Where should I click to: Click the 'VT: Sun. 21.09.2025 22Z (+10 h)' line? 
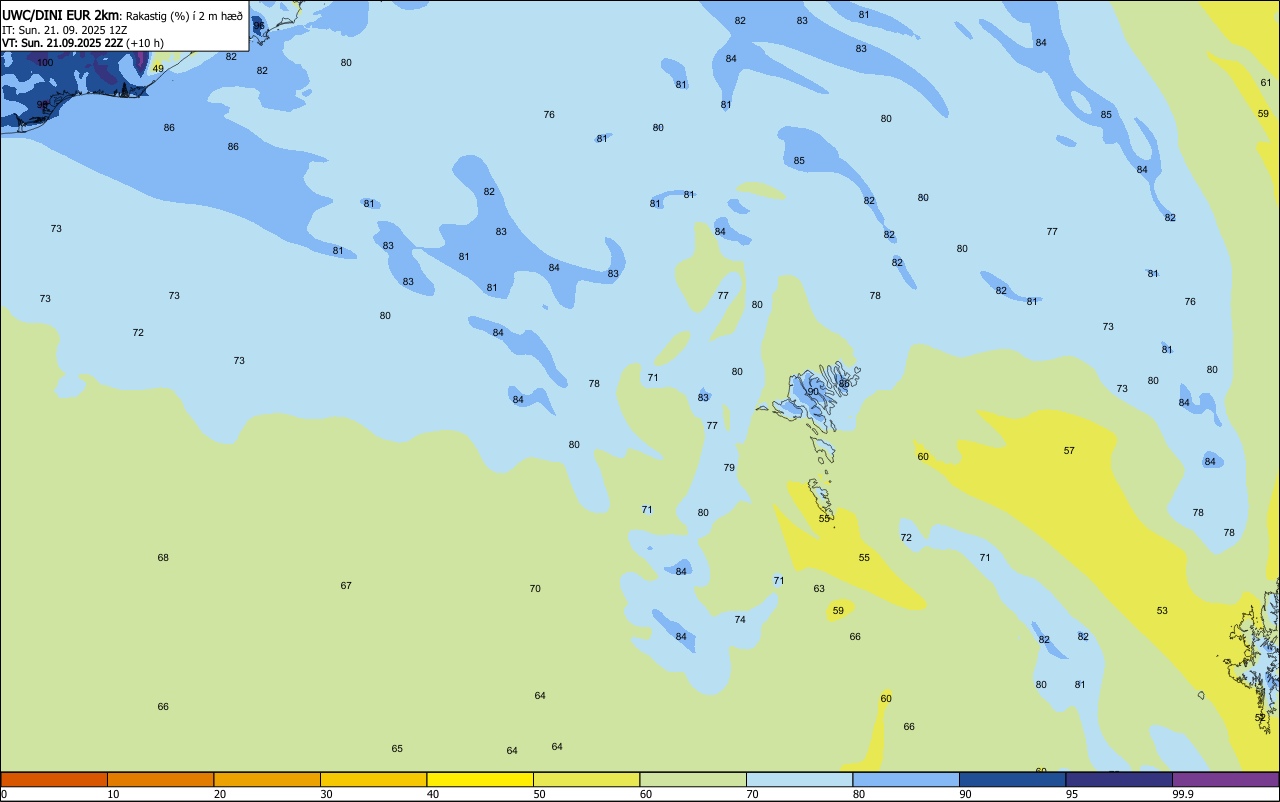(82, 43)
